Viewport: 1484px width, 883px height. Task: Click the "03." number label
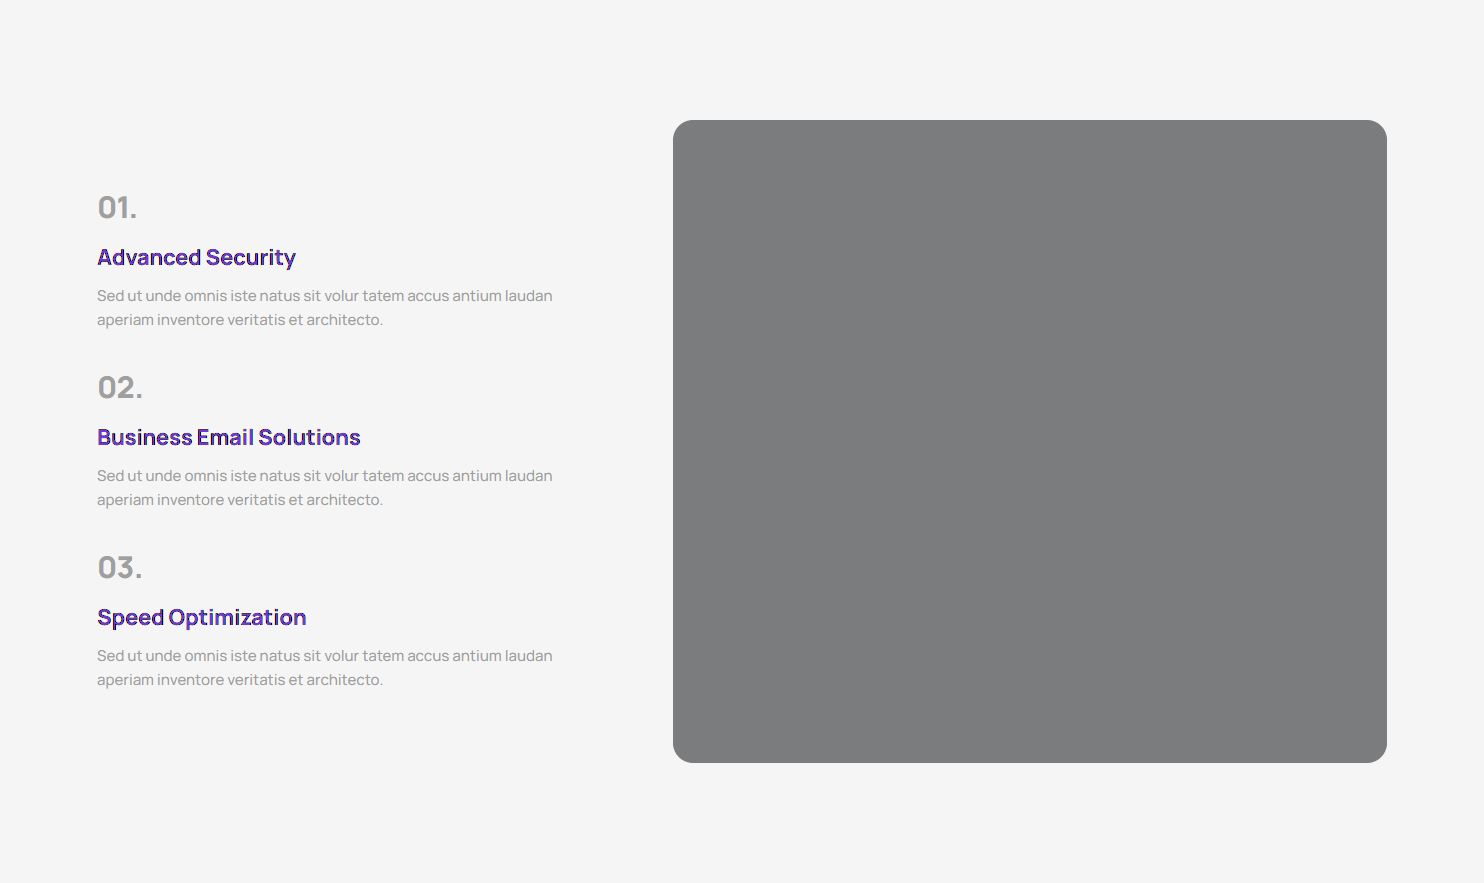[120, 568]
